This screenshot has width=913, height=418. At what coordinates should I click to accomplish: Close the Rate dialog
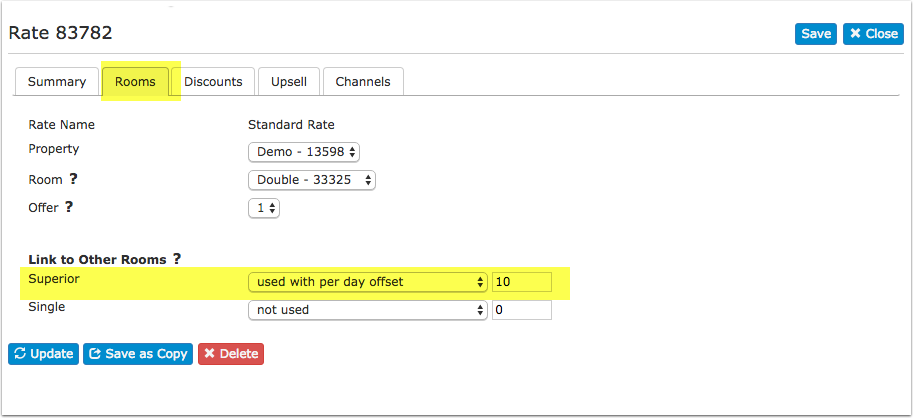pyautogui.click(x=873, y=34)
